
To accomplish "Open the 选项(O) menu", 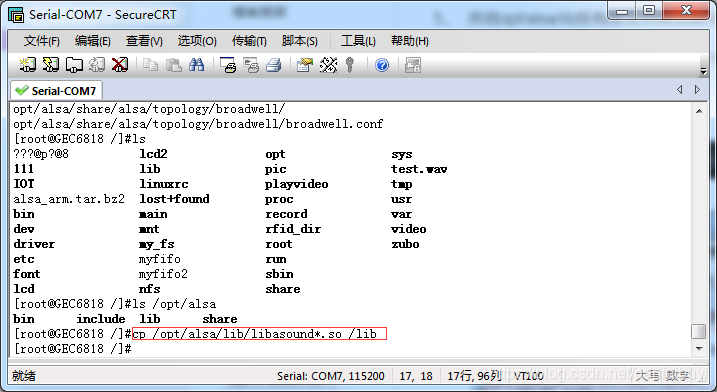I will [x=197, y=41].
